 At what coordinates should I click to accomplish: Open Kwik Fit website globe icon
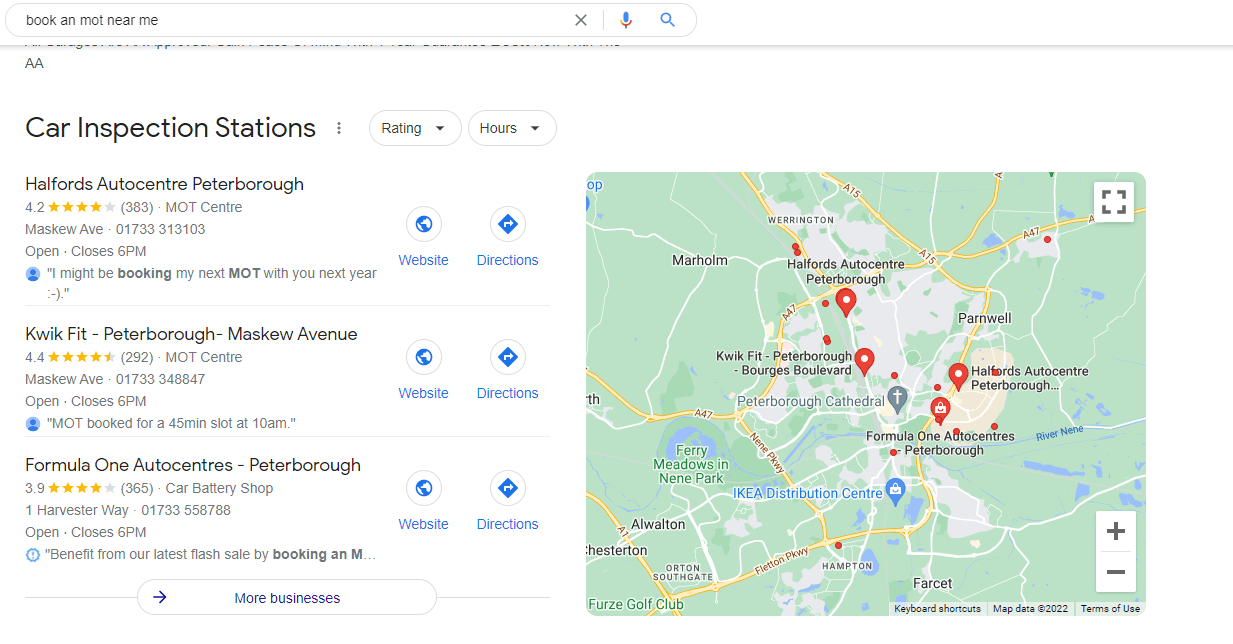point(423,357)
